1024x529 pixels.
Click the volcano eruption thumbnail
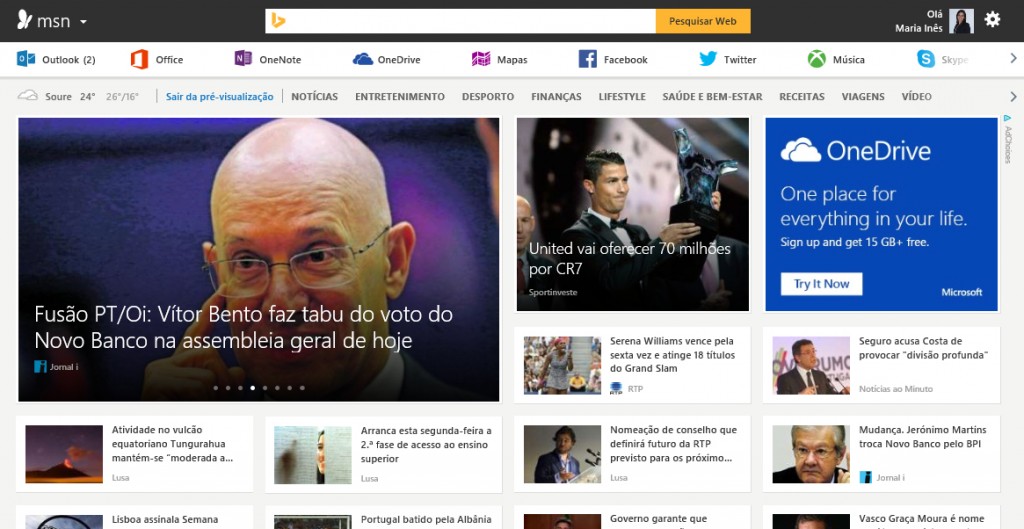64,454
